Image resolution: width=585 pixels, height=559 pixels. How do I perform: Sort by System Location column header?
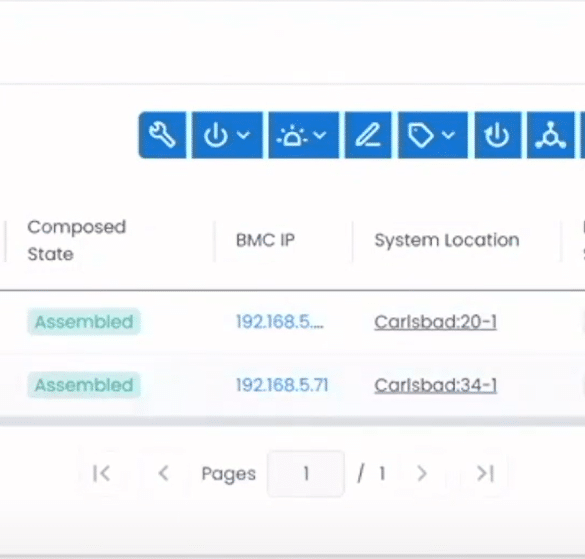coord(447,240)
